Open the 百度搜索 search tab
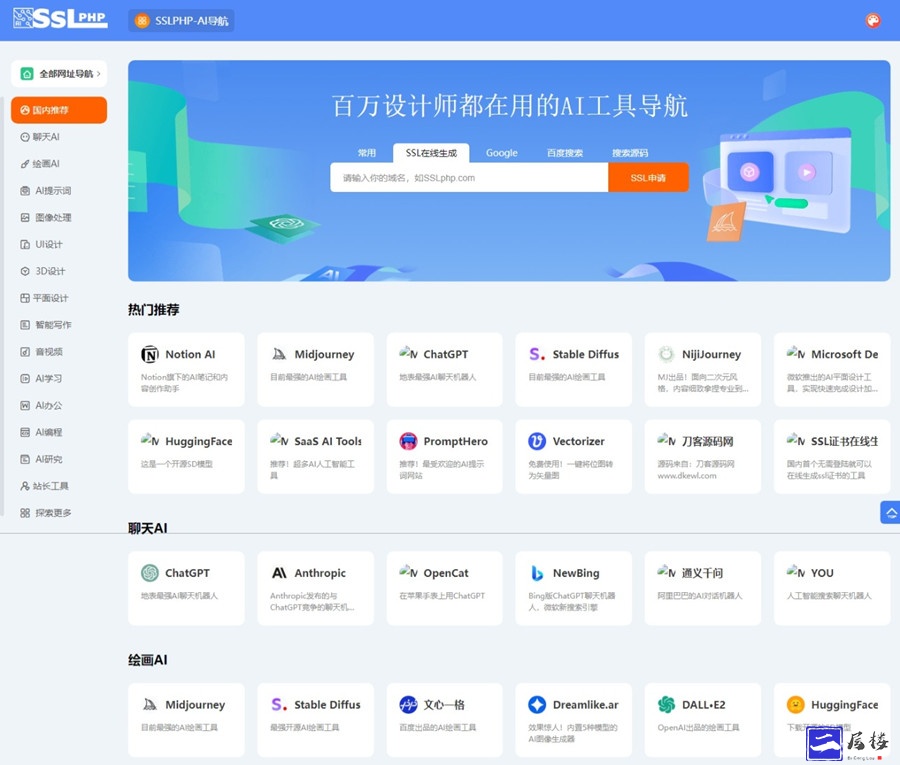This screenshot has width=900, height=765. click(x=565, y=153)
